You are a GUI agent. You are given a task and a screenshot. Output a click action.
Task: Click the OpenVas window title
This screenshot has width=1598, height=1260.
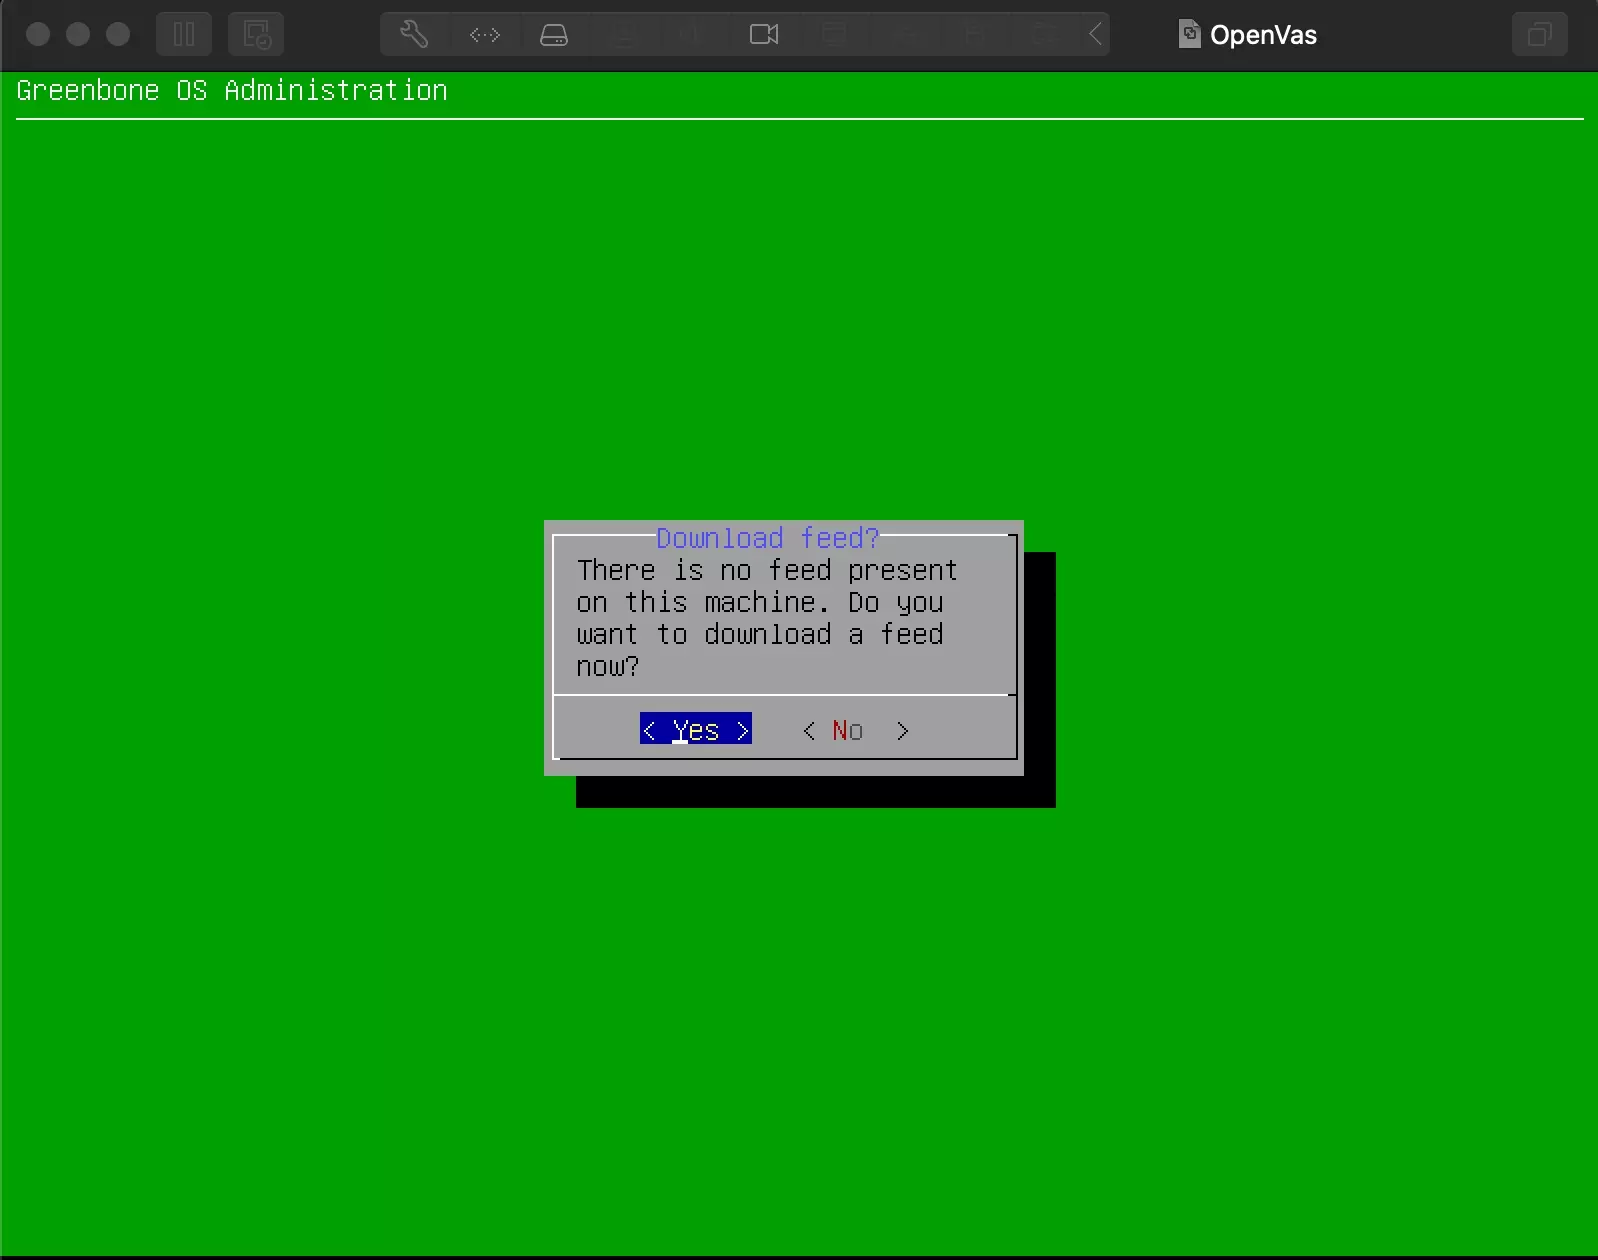tap(1263, 35)
